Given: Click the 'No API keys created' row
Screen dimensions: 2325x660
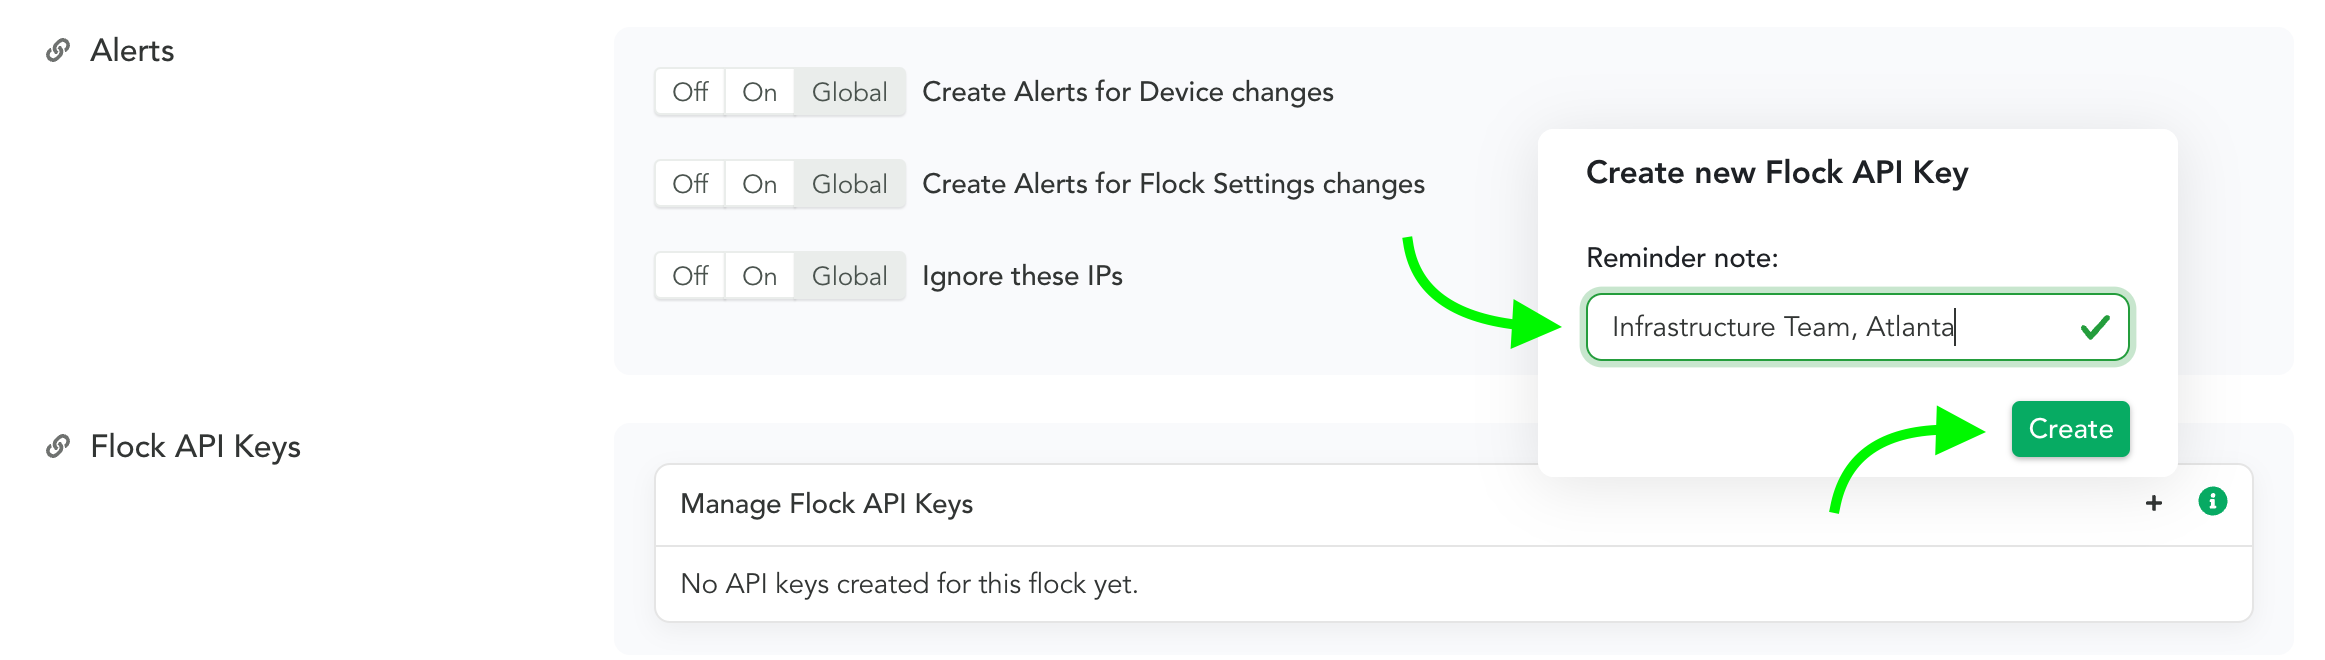Looking at the screenshot, I should click(1453, 584).
